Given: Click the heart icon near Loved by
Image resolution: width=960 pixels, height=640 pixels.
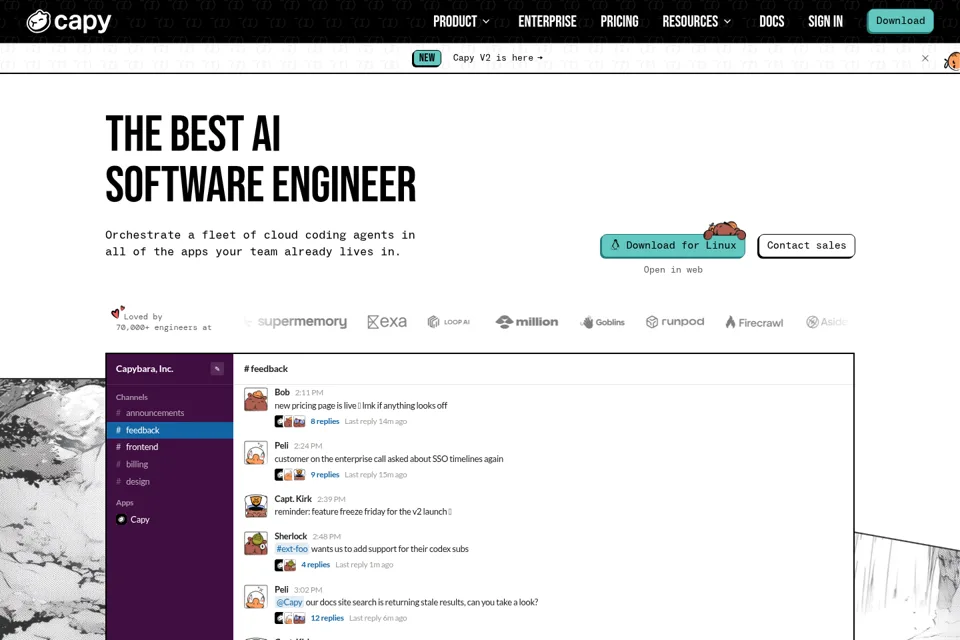Looking at the screenshot, I should click(x=118, y=312).
